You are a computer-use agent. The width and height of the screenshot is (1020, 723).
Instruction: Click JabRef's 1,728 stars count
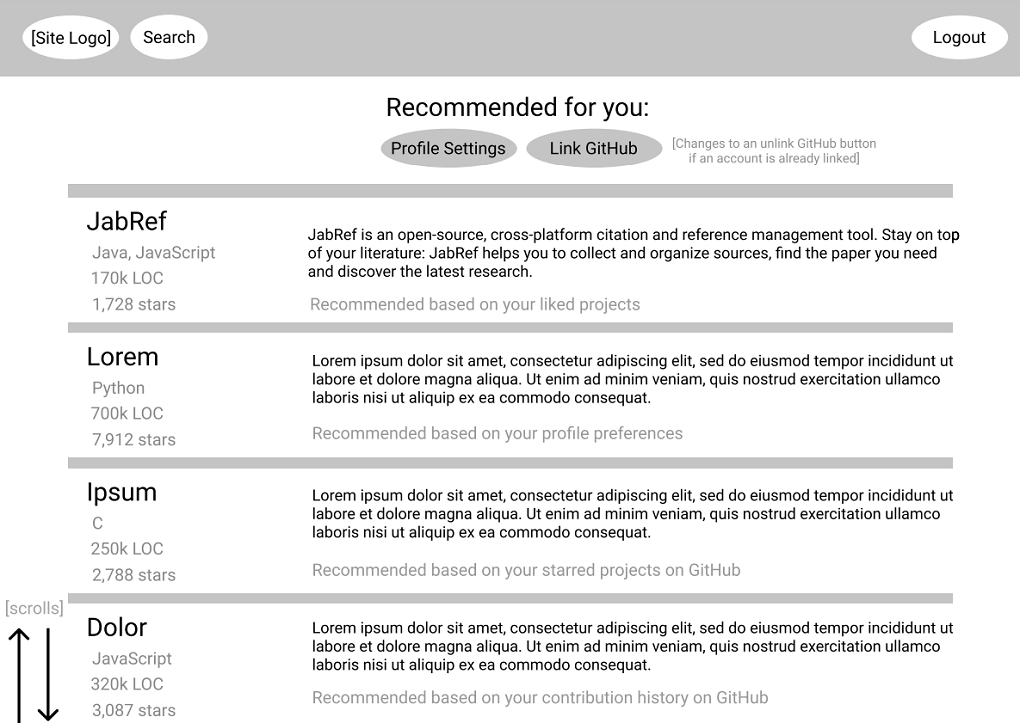(x=134, y=305)
